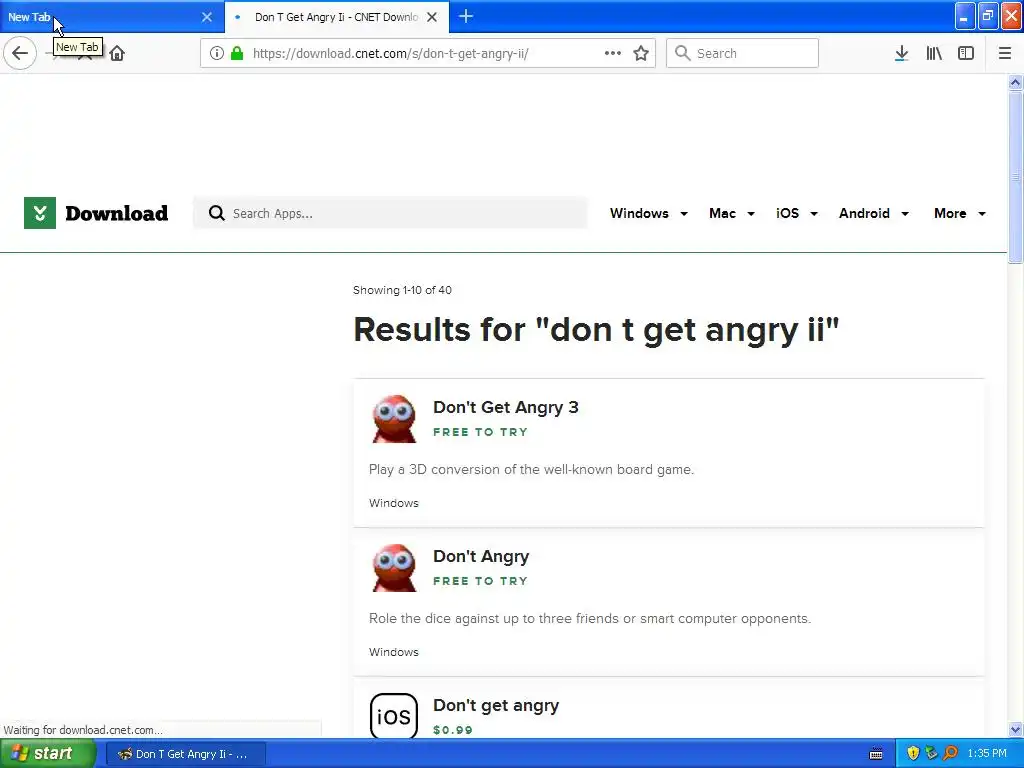Click the scrollbar up arrow
Screen dimensions: 1024x768
coord(1015,82)
